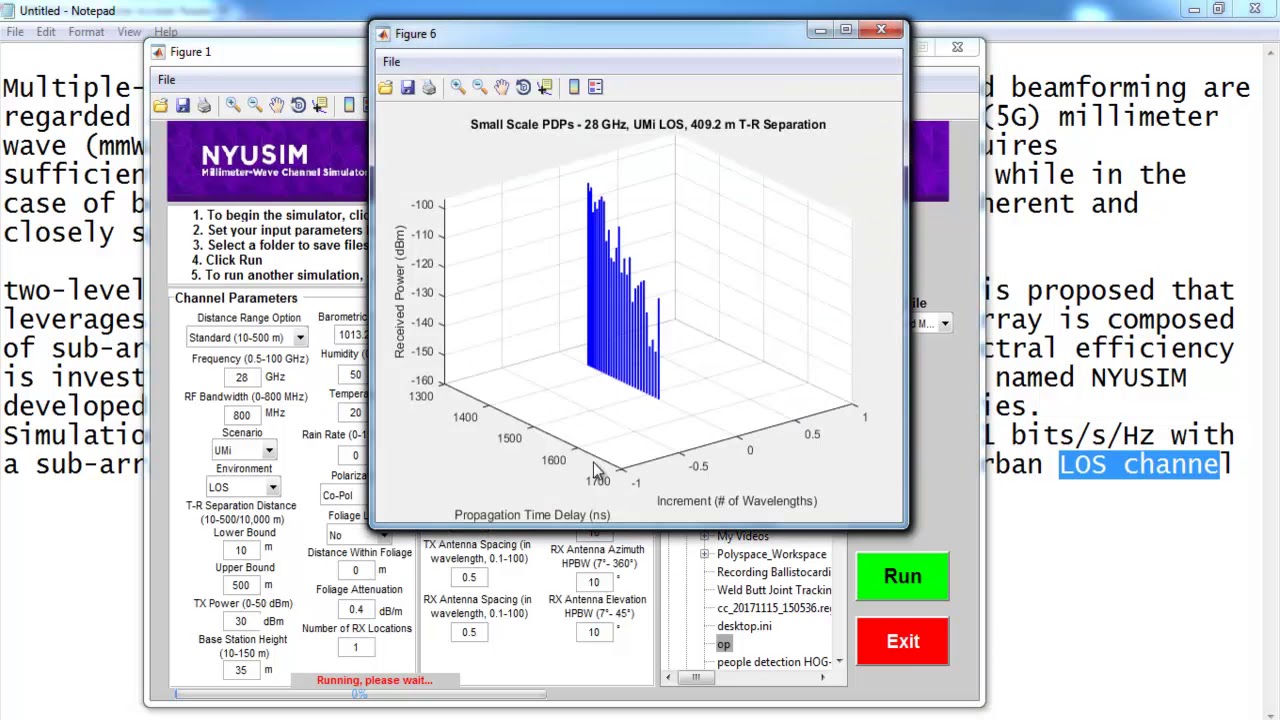Click Frequency field showing 28
The width and height of the screenshot is (1280, 720).
(x=242, y=378)
